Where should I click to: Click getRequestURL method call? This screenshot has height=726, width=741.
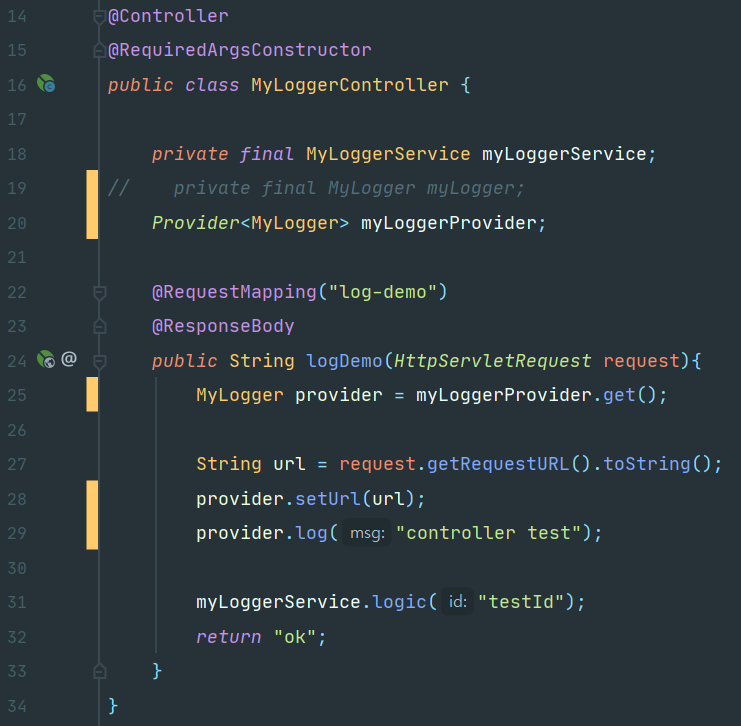click(498, 464)
